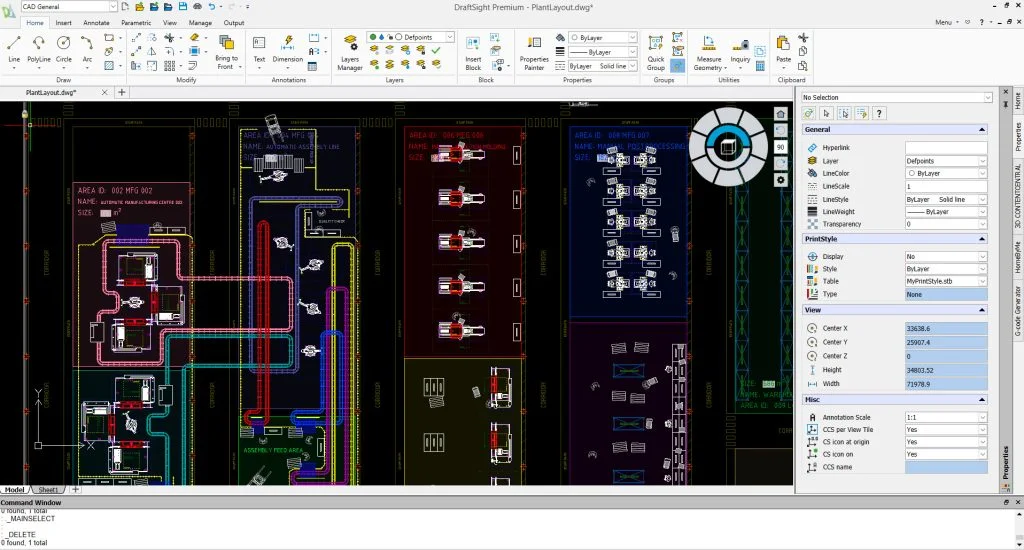
Task: Click the plus button beside PlantLayout.dwg tab
Action: [122, 92]
